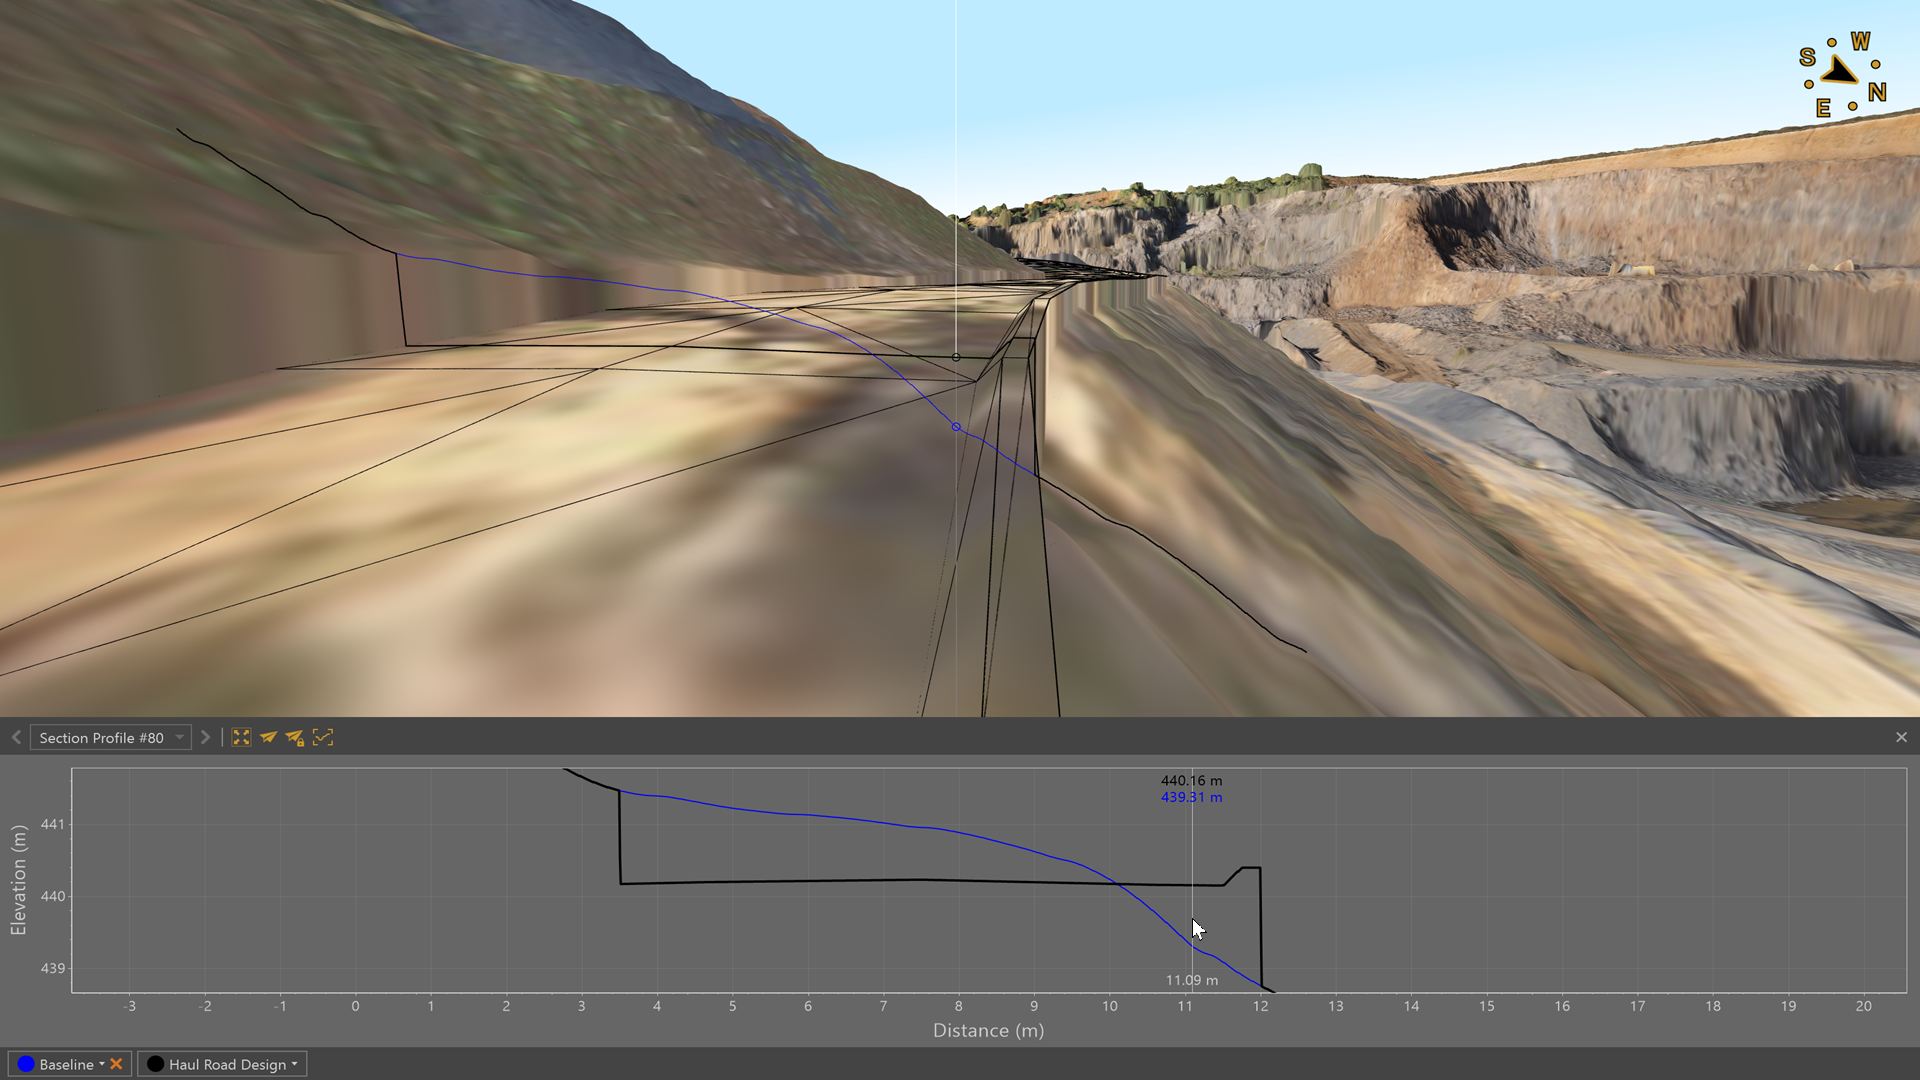Remove Baseline with the orange X

(x=117, y=1064)
